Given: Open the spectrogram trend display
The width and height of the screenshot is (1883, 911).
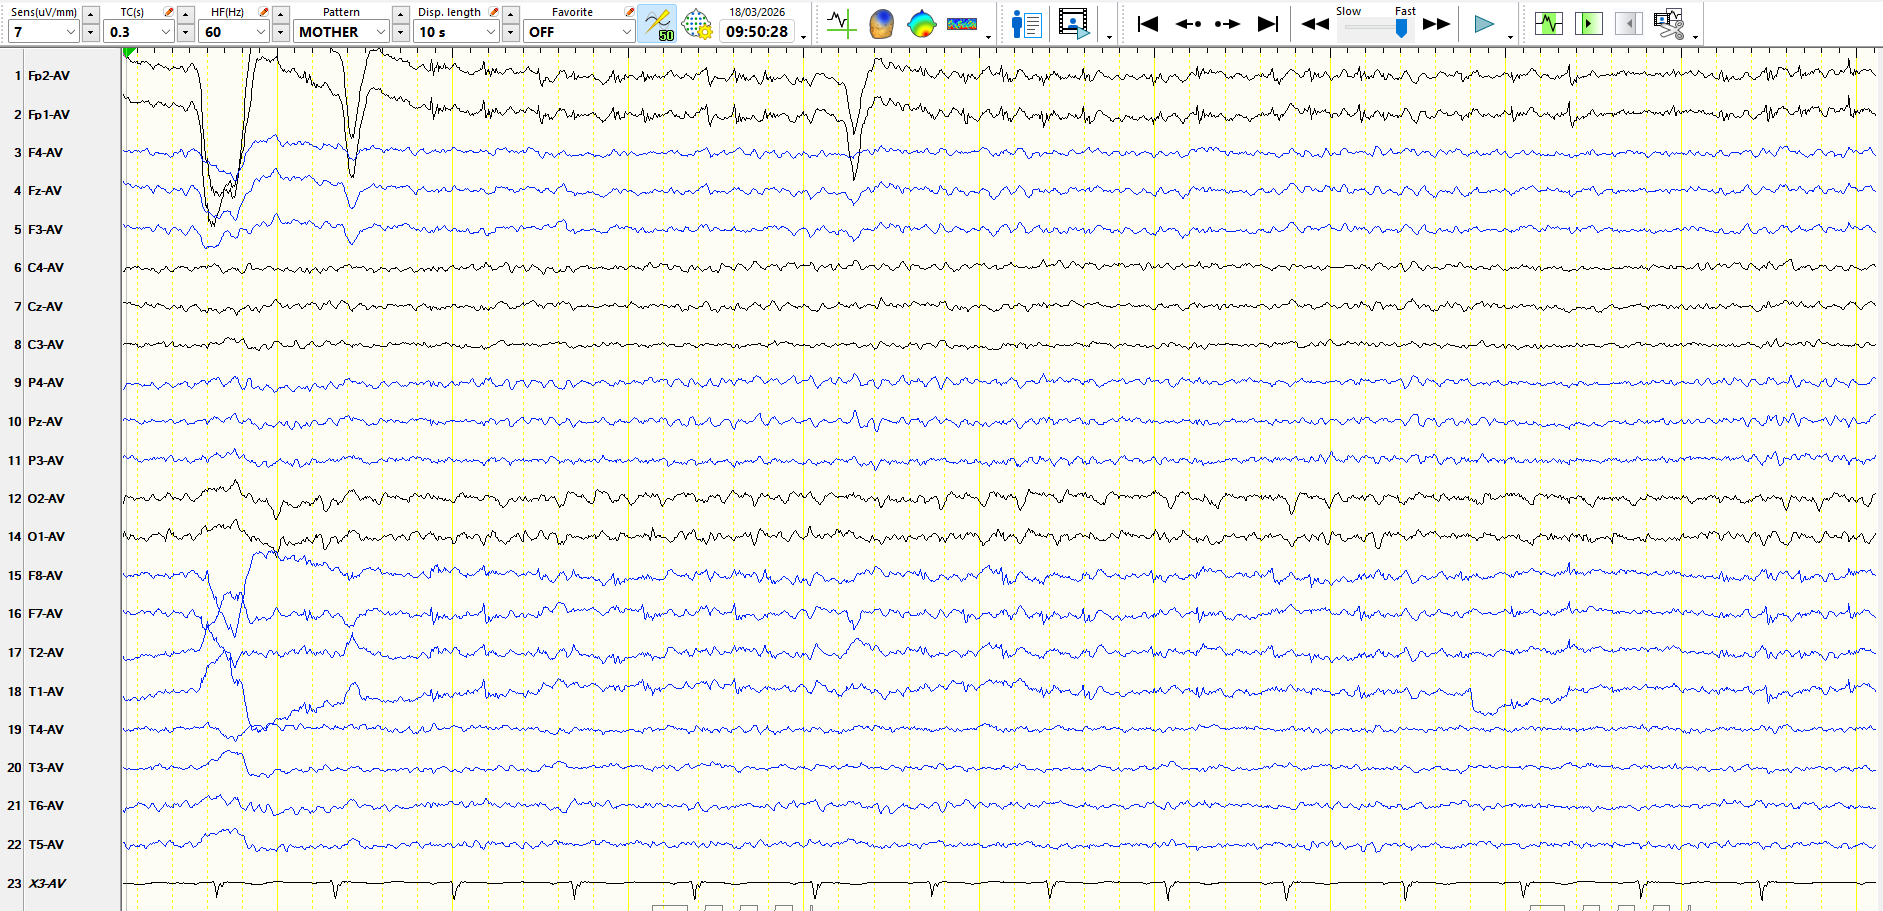Looking at the screenshot, I should (962, 23).
